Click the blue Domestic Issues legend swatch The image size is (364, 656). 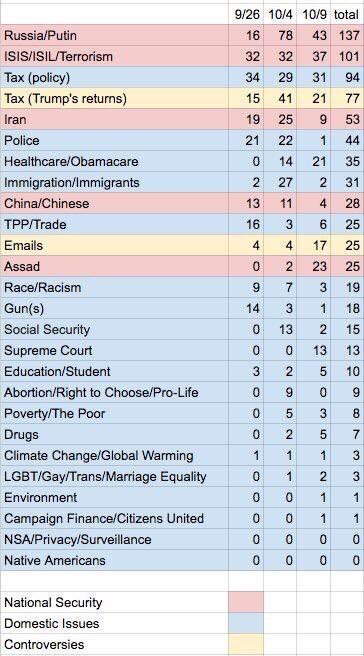click(x=246, y=623)
